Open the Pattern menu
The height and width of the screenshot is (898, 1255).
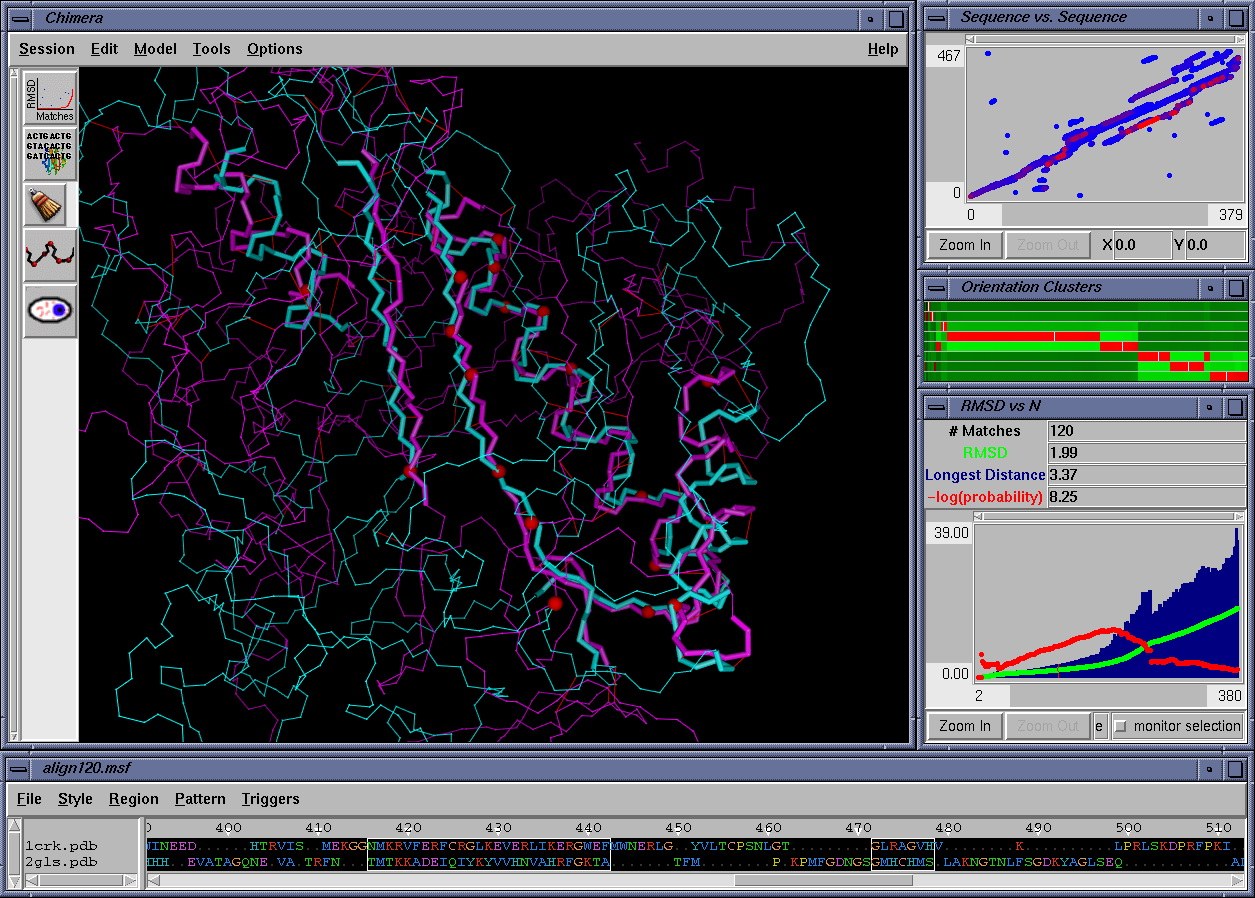pos(200,798)
